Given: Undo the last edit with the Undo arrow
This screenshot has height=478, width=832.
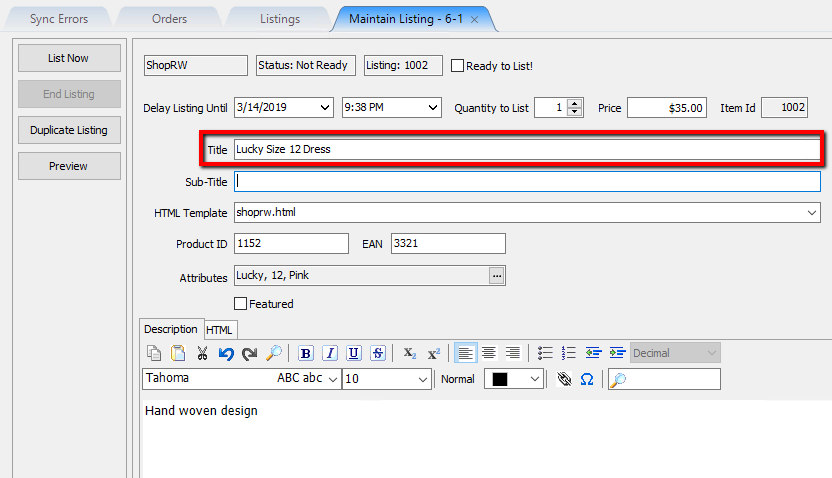Looking at the screenshot, I should point(226,353).
